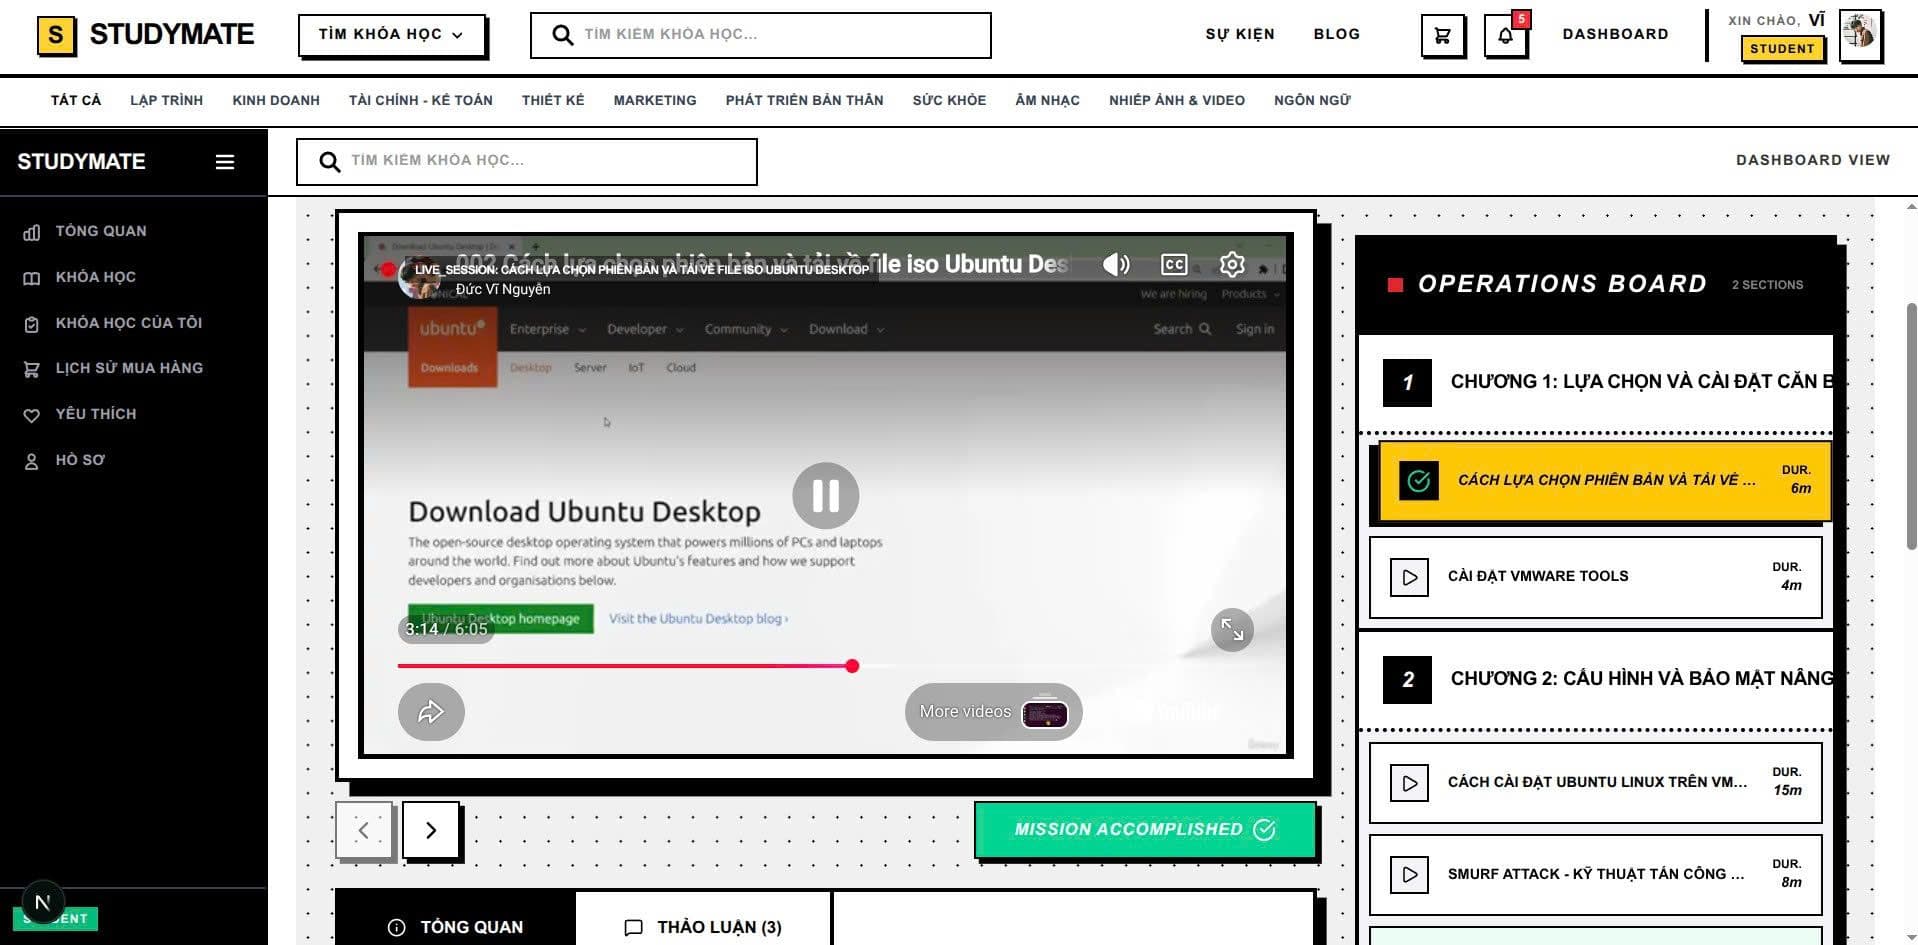Open More videos in player

(993, 712)
